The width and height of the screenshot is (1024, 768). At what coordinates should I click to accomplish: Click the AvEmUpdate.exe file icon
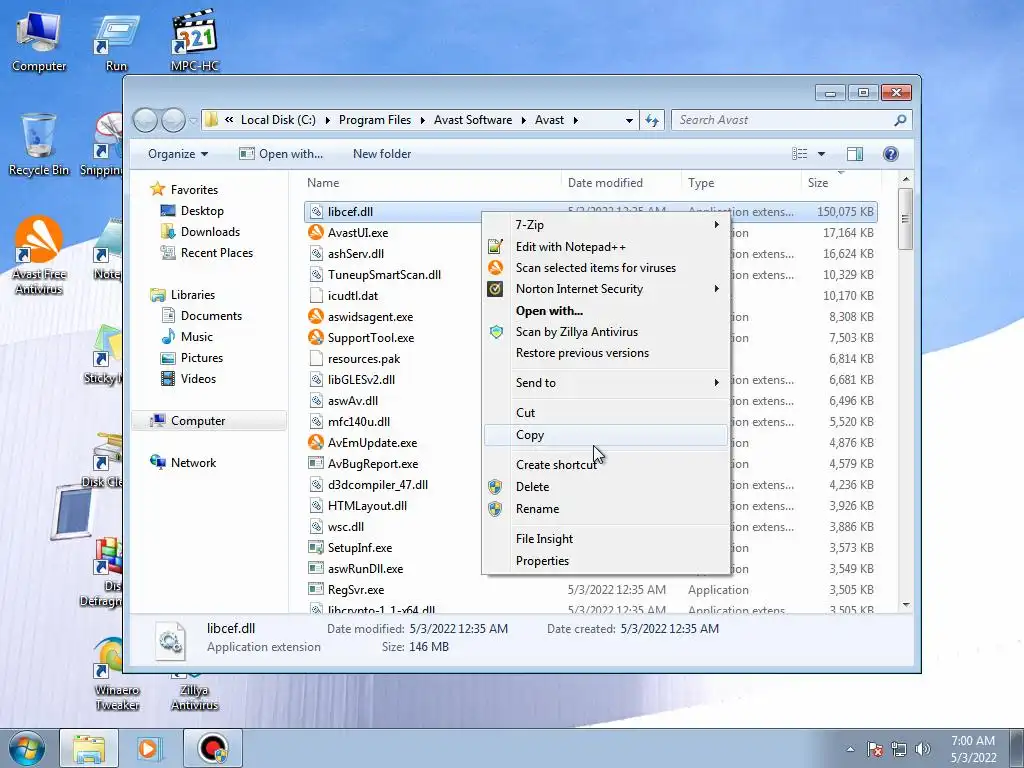[x=316, y=443]
